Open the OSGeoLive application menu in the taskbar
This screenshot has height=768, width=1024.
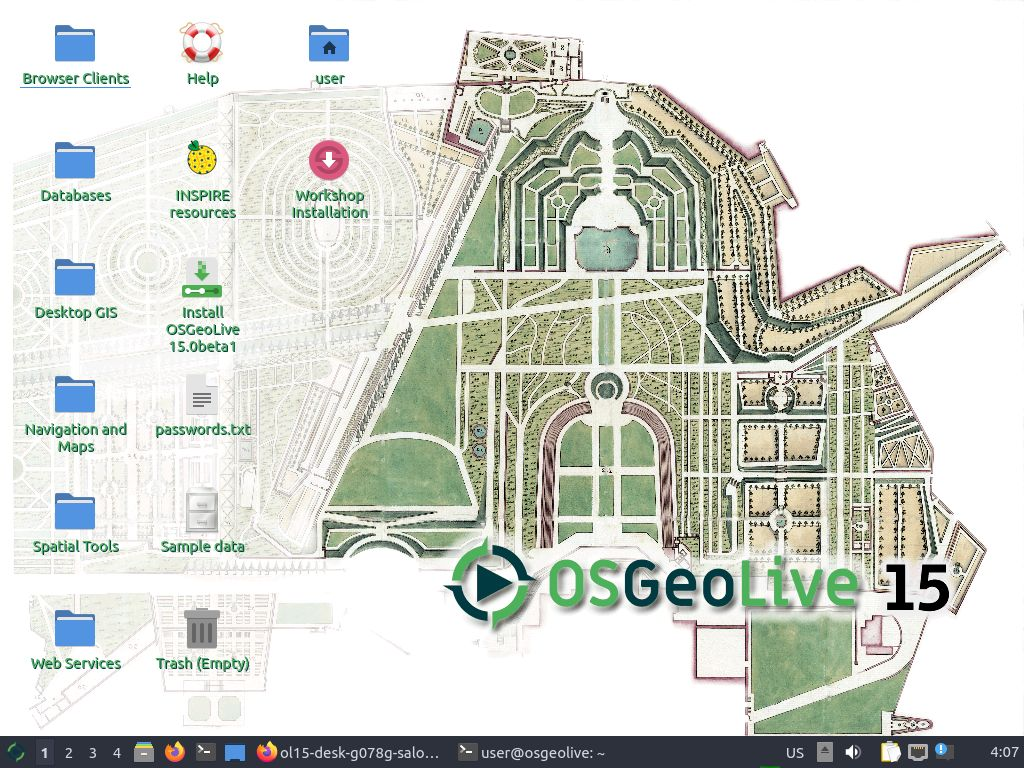16,753
